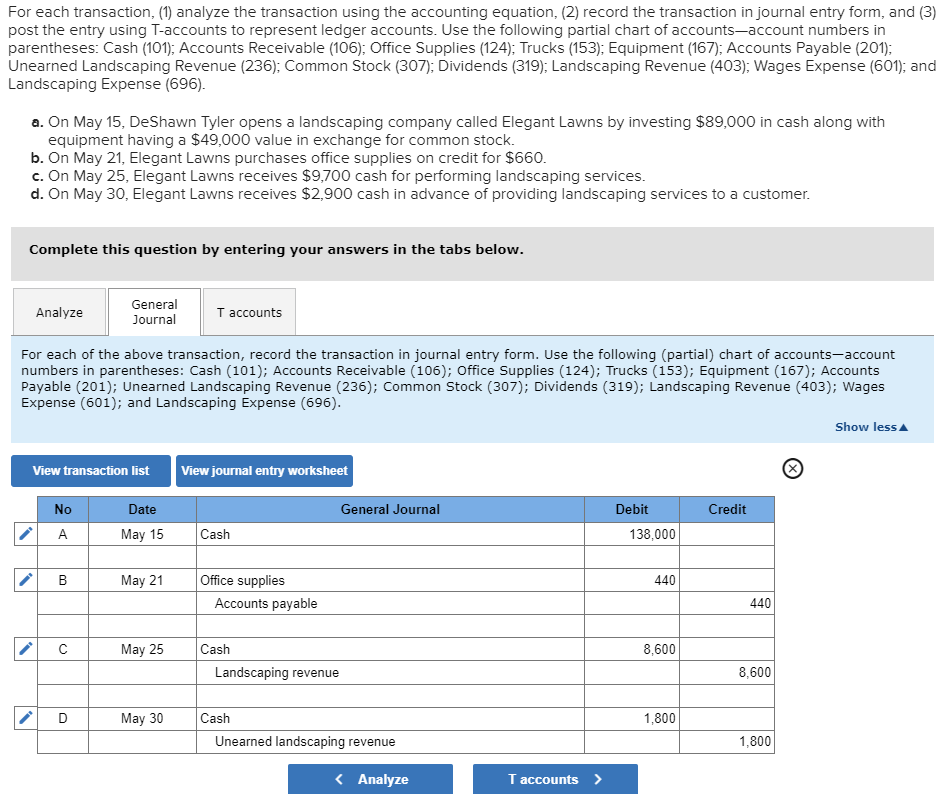Switch to the T accounts tab
The image size is (949, 794).
[x=249, y=311]
